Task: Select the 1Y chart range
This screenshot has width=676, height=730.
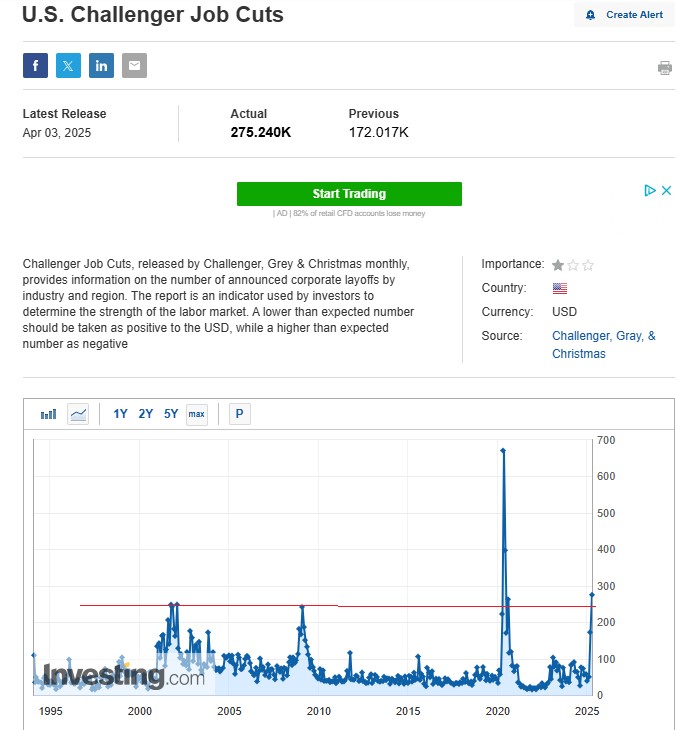Action: point(120,414)
